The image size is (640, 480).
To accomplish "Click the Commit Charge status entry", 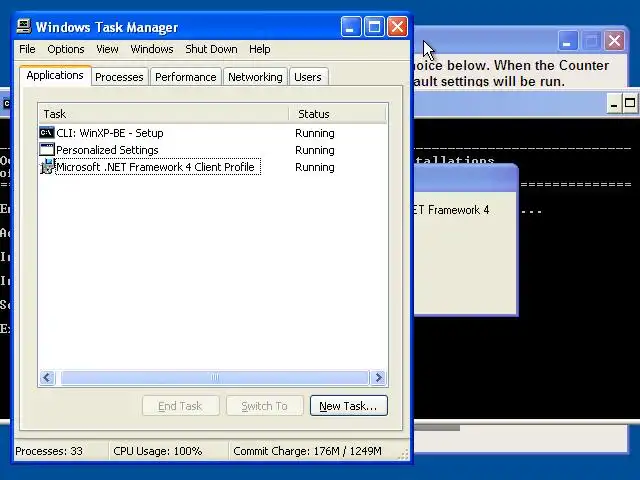I will 307,451.
